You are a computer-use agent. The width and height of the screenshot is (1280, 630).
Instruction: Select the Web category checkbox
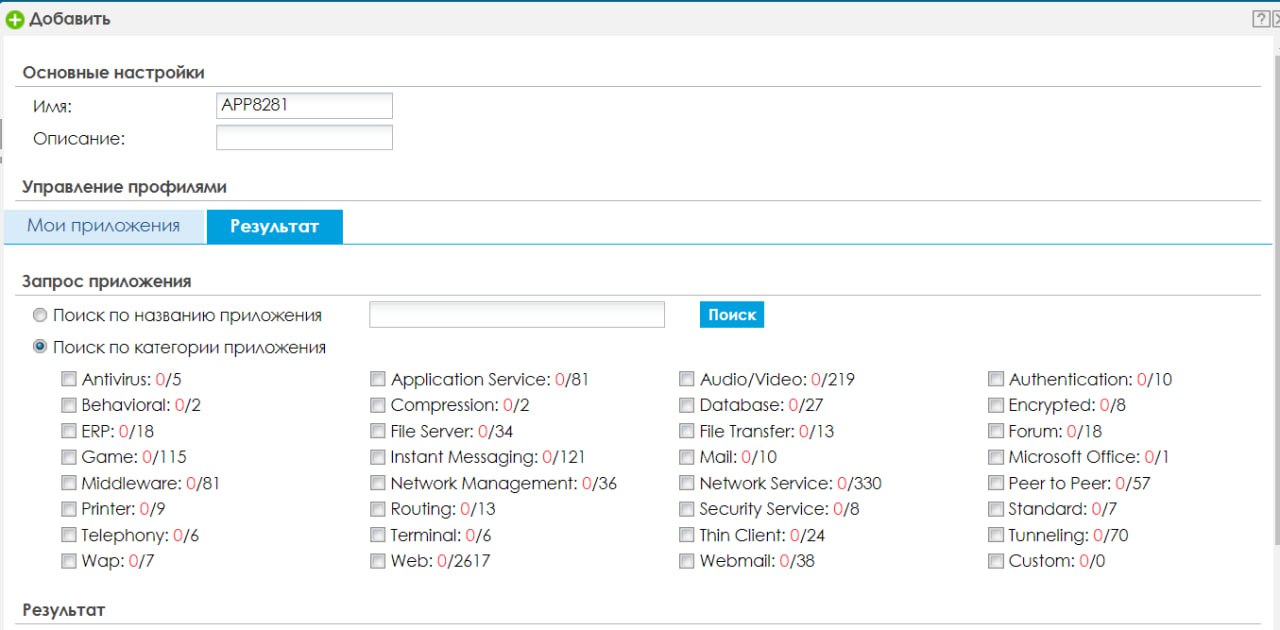click(x=378, y=561)
